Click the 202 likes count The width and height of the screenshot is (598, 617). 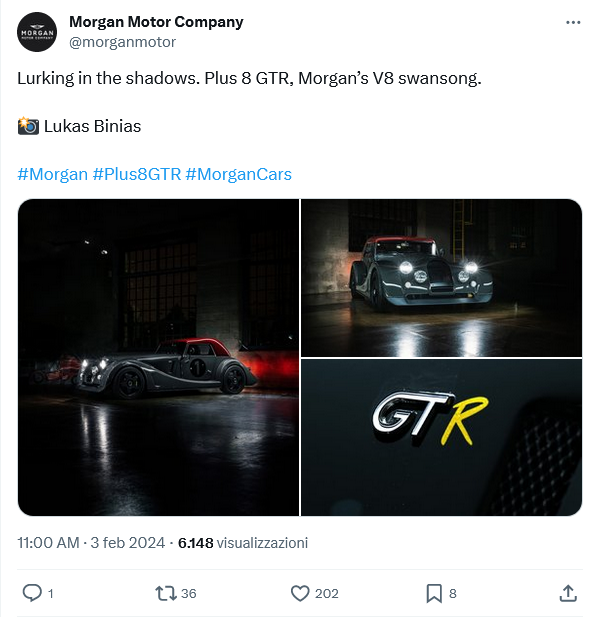[x=327, y=593]
